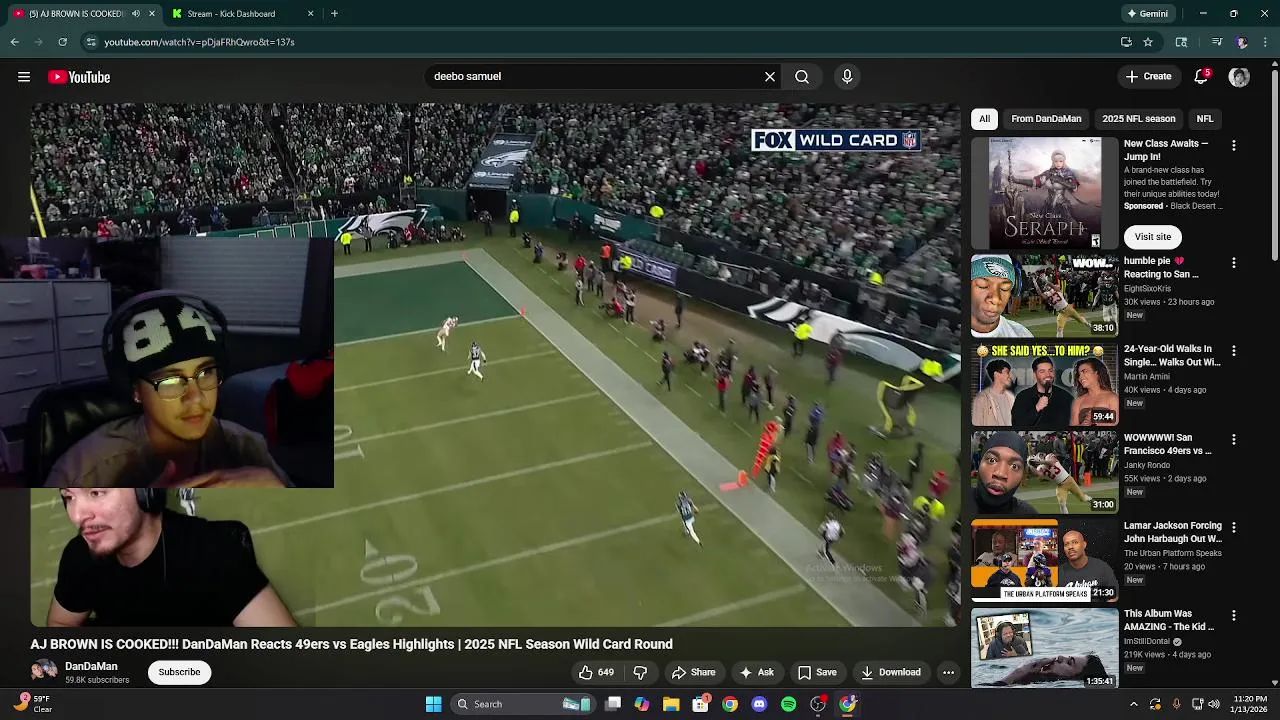
Task: Open taskbar weather widget
Action: [33, 704]
